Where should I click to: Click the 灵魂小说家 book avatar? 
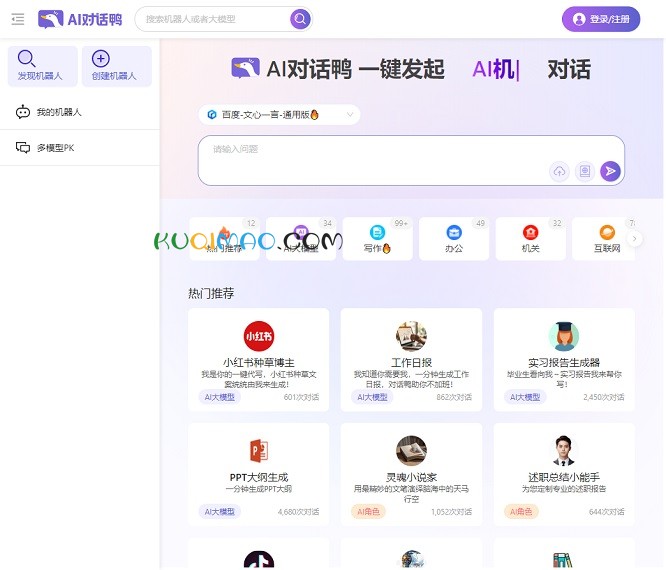pyautogui.click(x=411, y=451)
